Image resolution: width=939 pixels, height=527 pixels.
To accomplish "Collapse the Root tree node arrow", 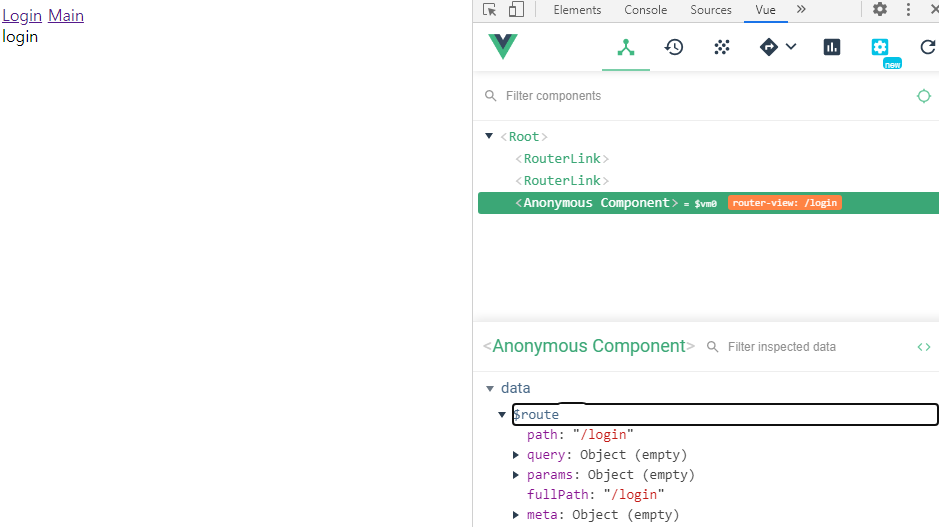I will click(x=489, y=136).
